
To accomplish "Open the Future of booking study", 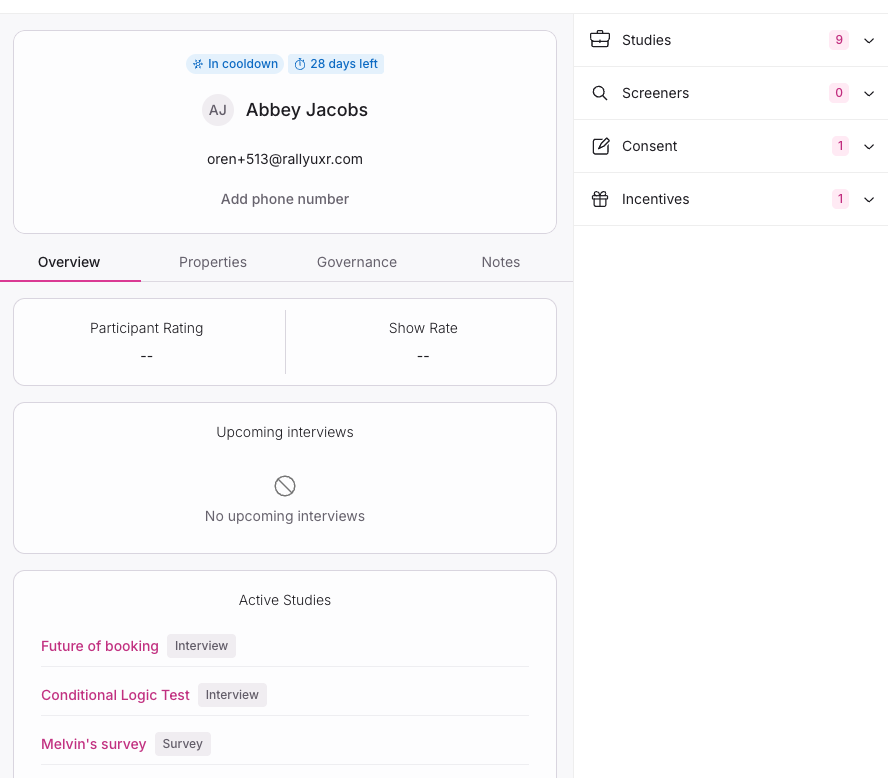I will (x=100, y=646).
